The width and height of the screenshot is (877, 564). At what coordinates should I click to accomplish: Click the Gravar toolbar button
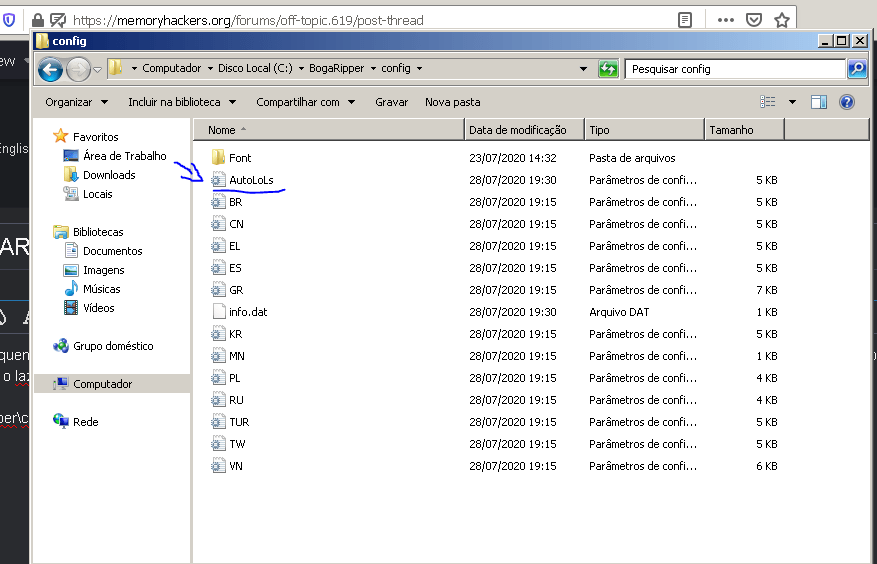392,102
